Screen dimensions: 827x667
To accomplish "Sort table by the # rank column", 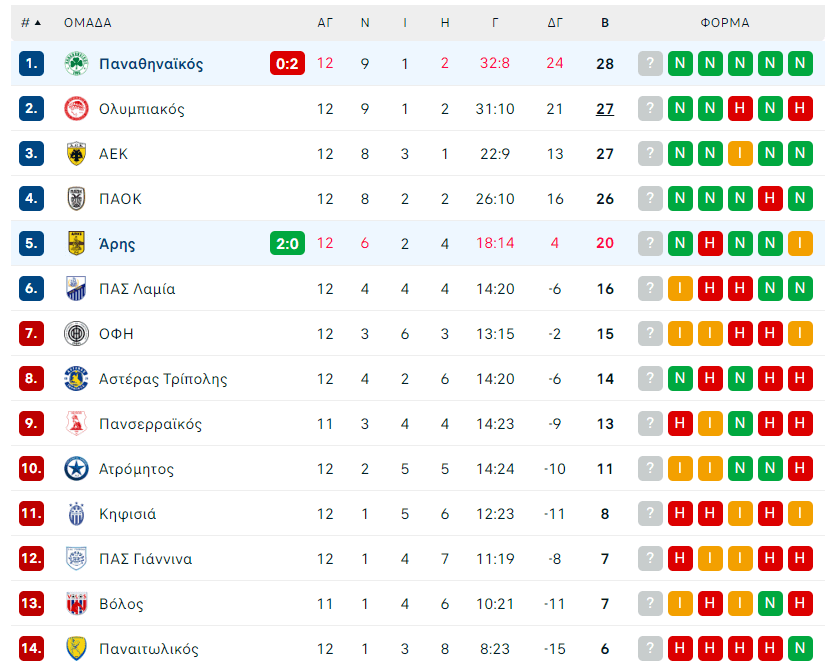I will [31, 22].
